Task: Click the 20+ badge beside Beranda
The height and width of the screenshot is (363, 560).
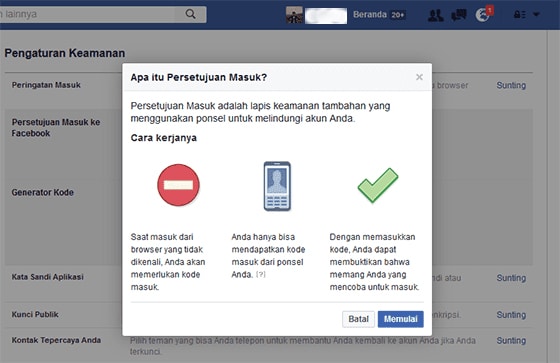Action: tap(398, 15)
